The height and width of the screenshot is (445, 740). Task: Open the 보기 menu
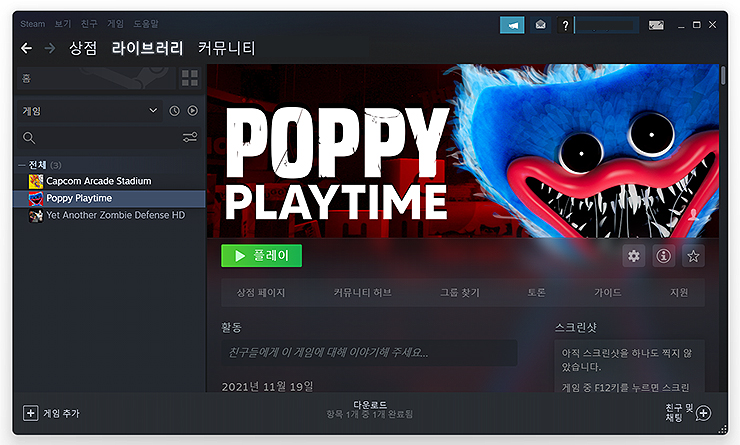(62, 24)
